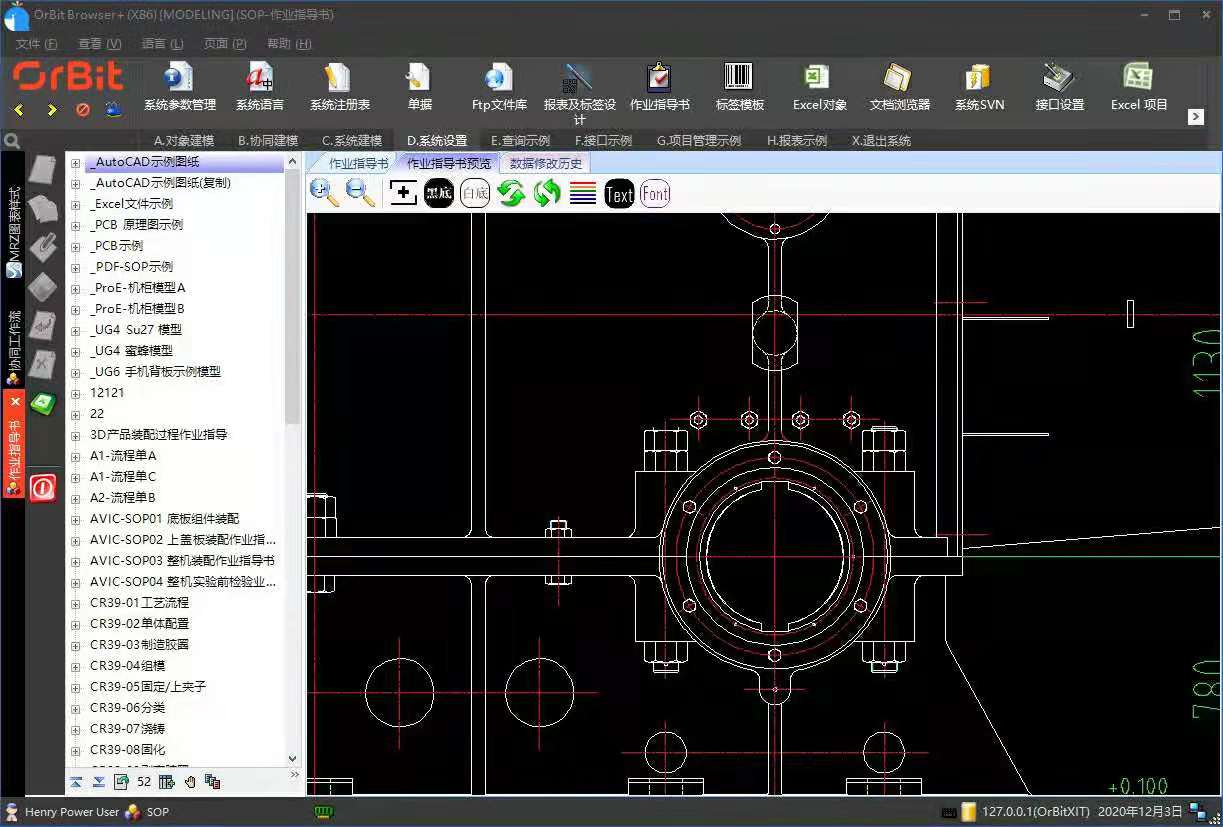Select the A.对象建模 ribbon section
The height and width of the screenshot is (827, 1223).
click(183, 141)
